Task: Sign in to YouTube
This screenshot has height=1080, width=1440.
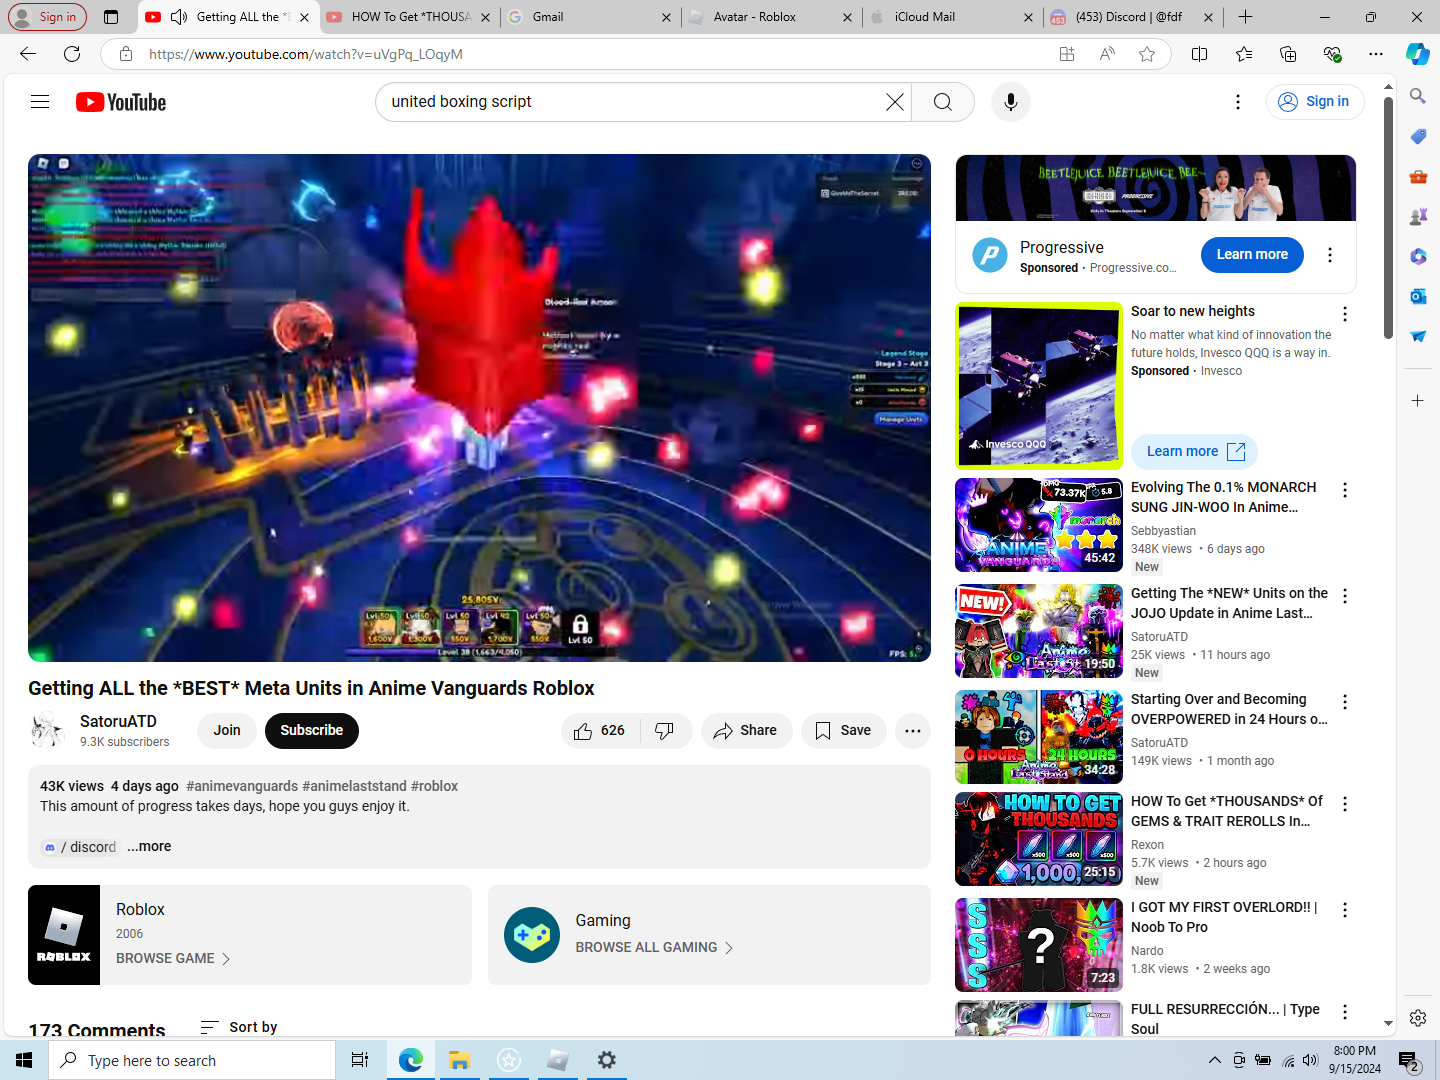Action: coord(1315,102)
